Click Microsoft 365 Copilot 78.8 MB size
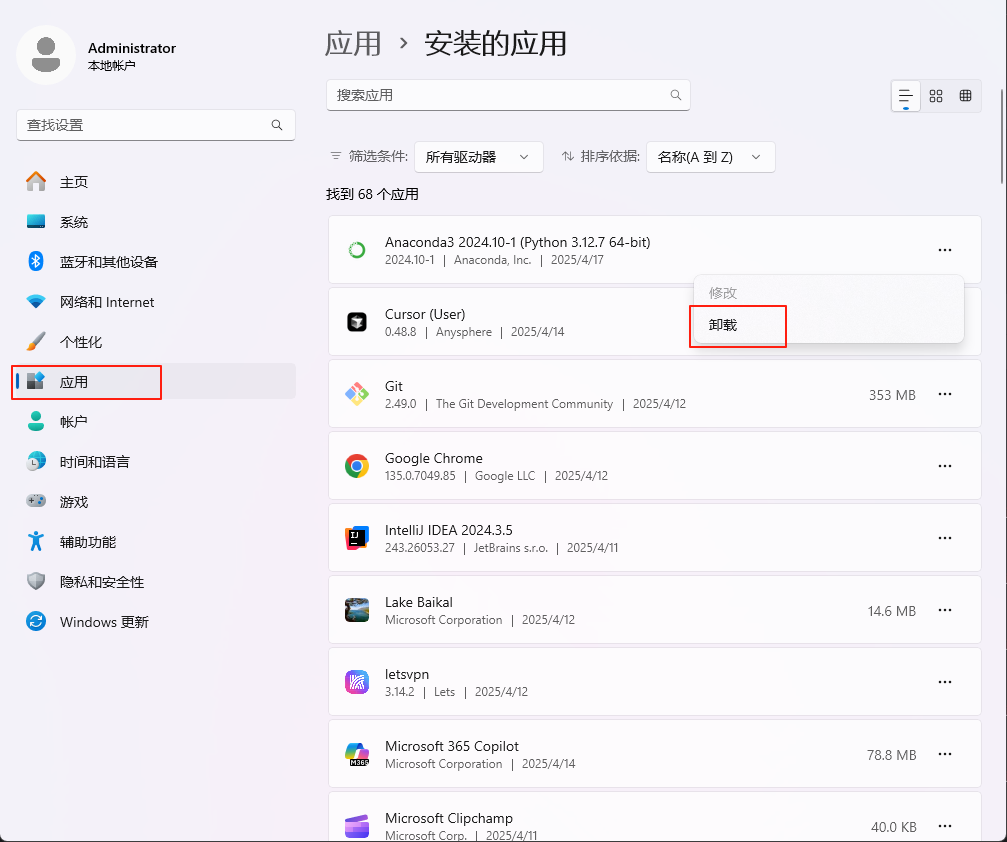 [891, 755]
